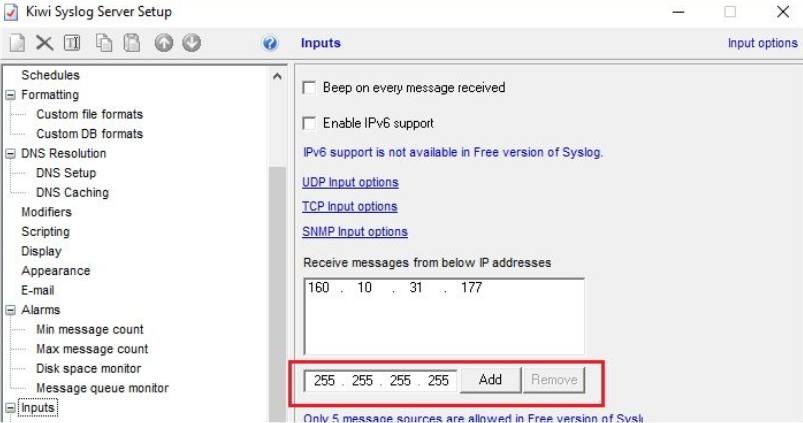Open DNS Setup settings
The image size is (803, 423).
pyautogui.click(x=66, y=173)
